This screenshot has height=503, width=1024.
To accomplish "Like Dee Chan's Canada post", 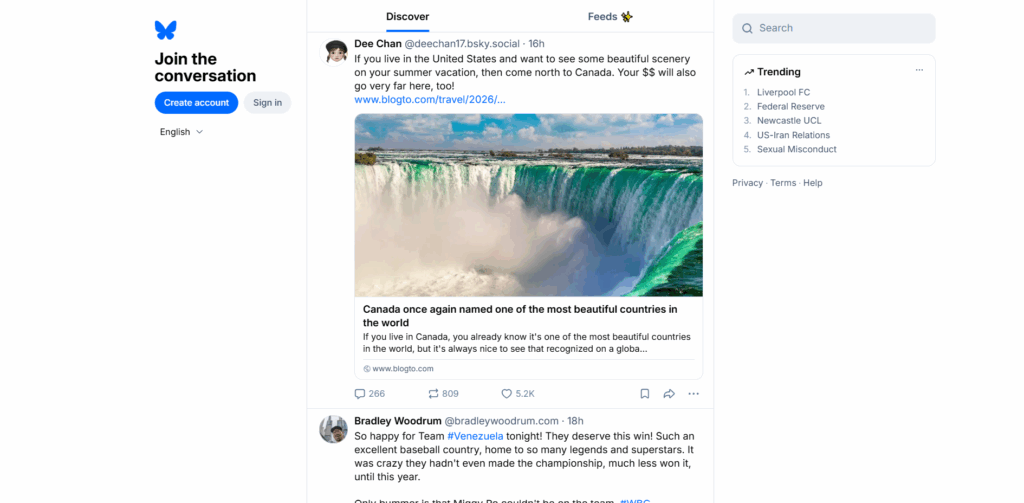I will (507, 394).
